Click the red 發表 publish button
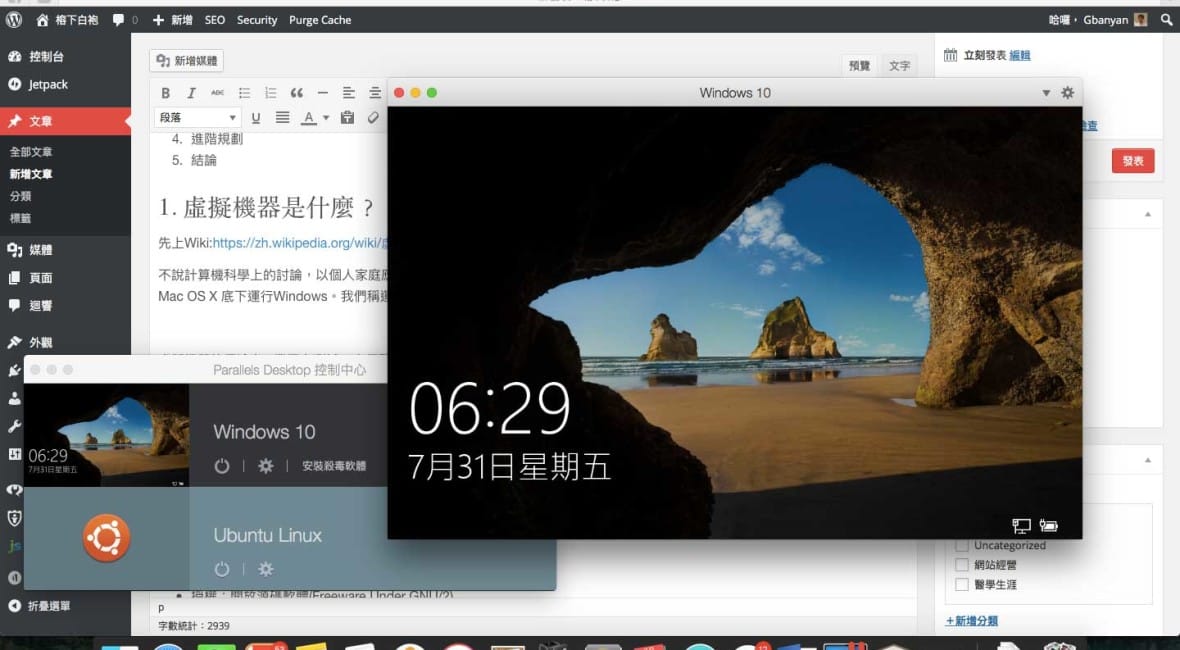 pyautogui.click(x=1132, y=161)
